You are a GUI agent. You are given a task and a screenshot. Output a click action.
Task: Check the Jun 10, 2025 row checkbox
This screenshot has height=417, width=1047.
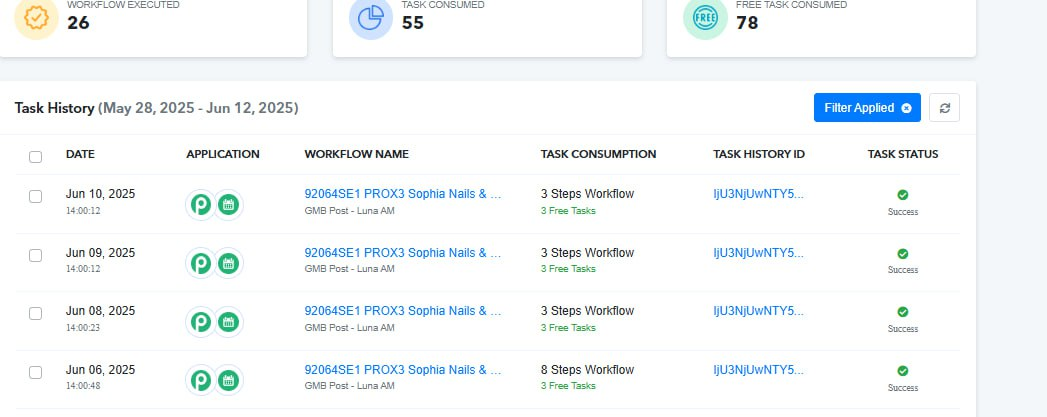pos(35,196)
